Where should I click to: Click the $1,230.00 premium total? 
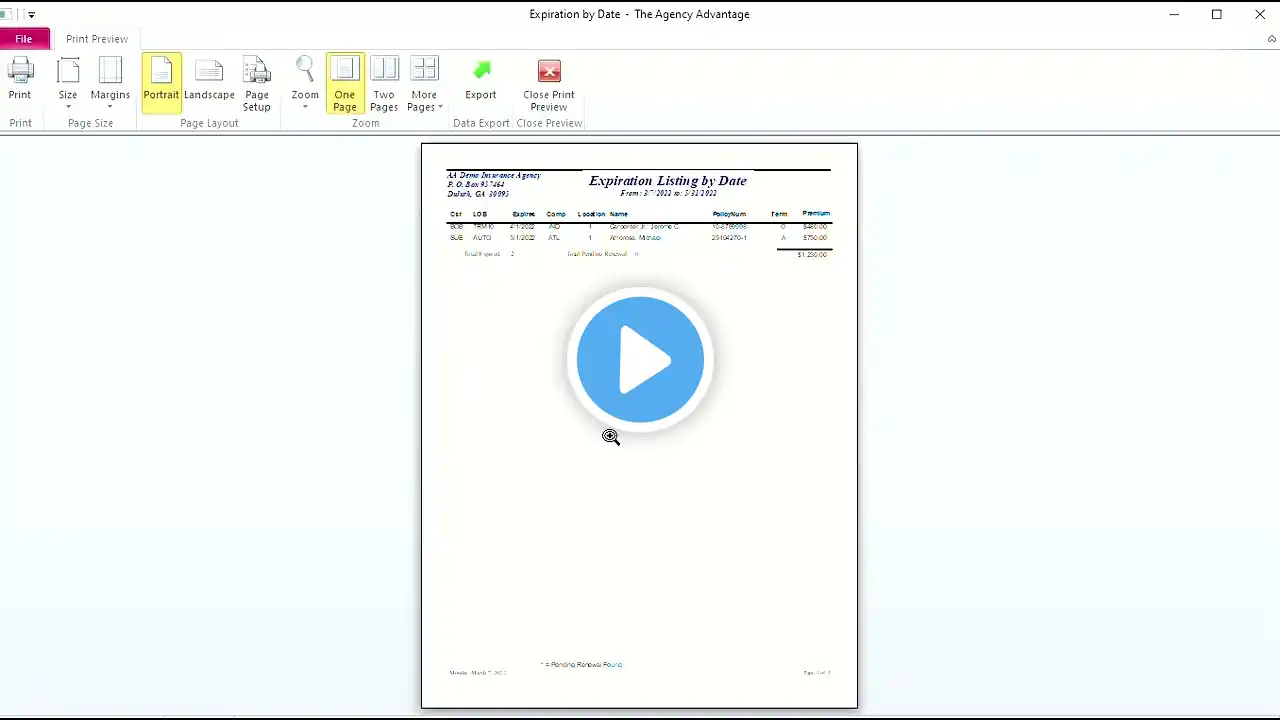point(812,255)
